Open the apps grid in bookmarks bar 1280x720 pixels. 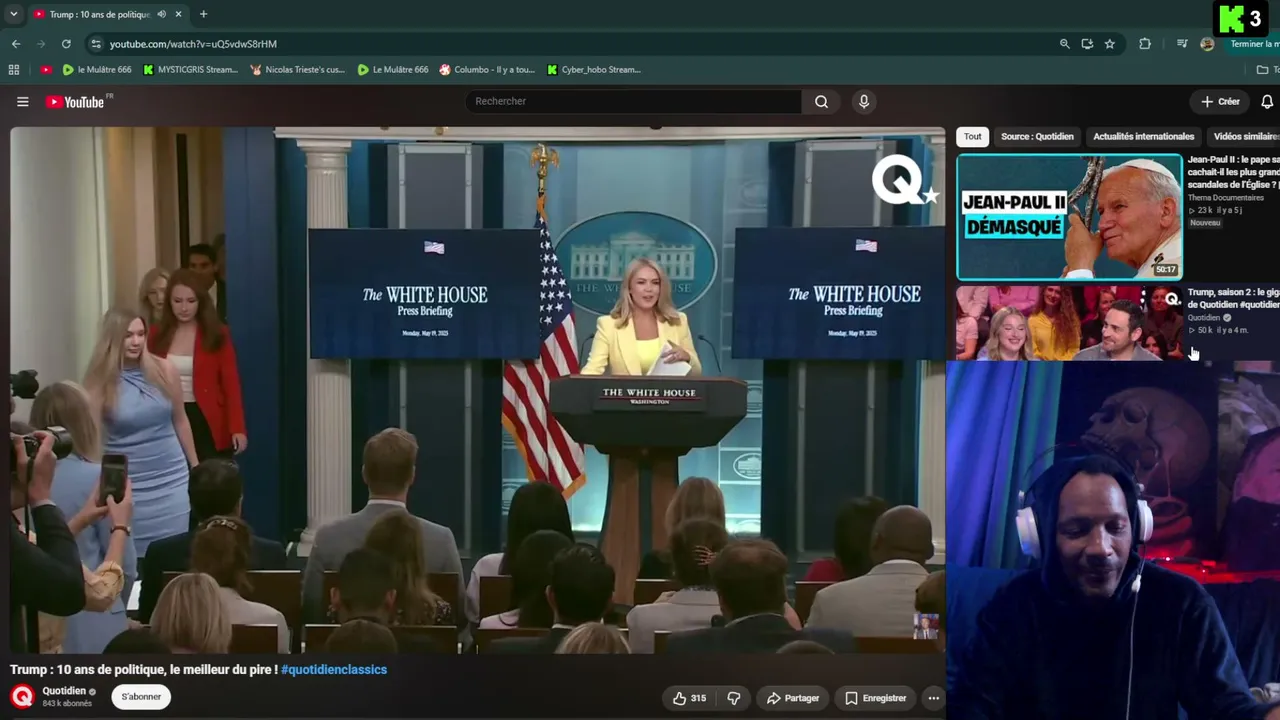[14, 70]
